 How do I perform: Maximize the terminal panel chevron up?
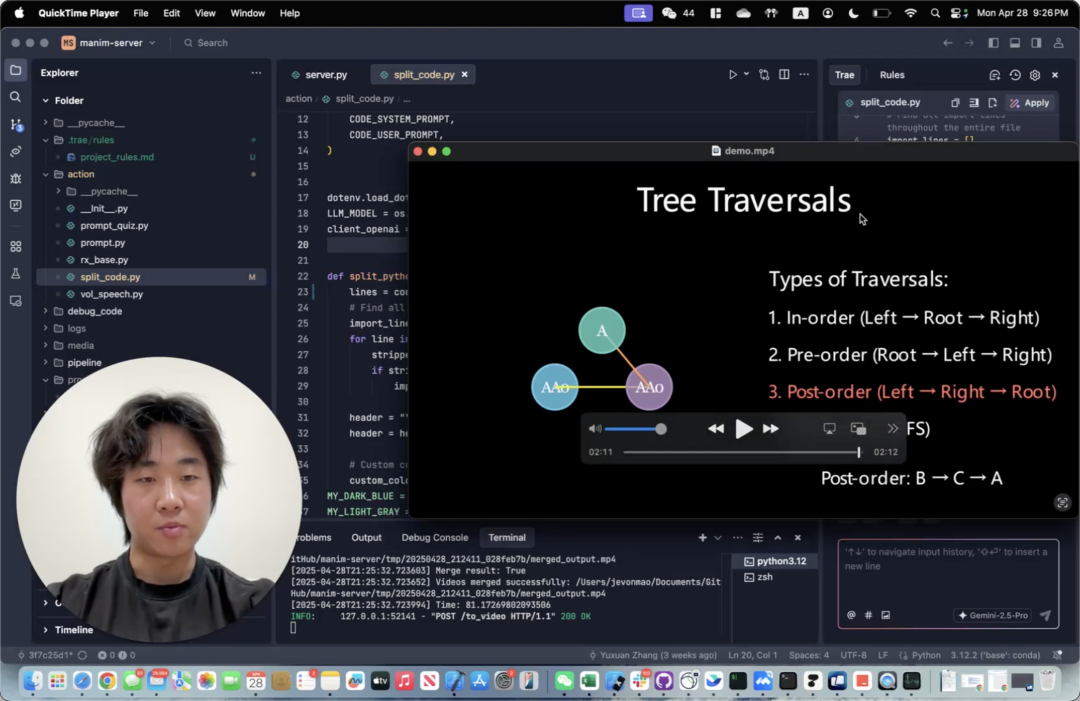click(x=778, y=538)
